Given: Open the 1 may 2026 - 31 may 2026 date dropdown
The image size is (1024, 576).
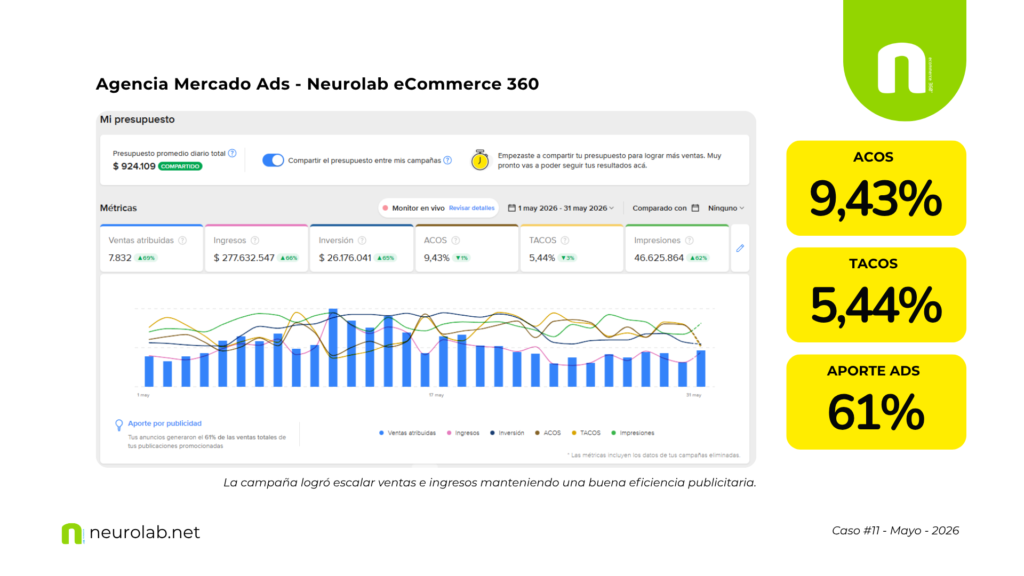Looking at the screenshot, I should click(x=561, y=208).
